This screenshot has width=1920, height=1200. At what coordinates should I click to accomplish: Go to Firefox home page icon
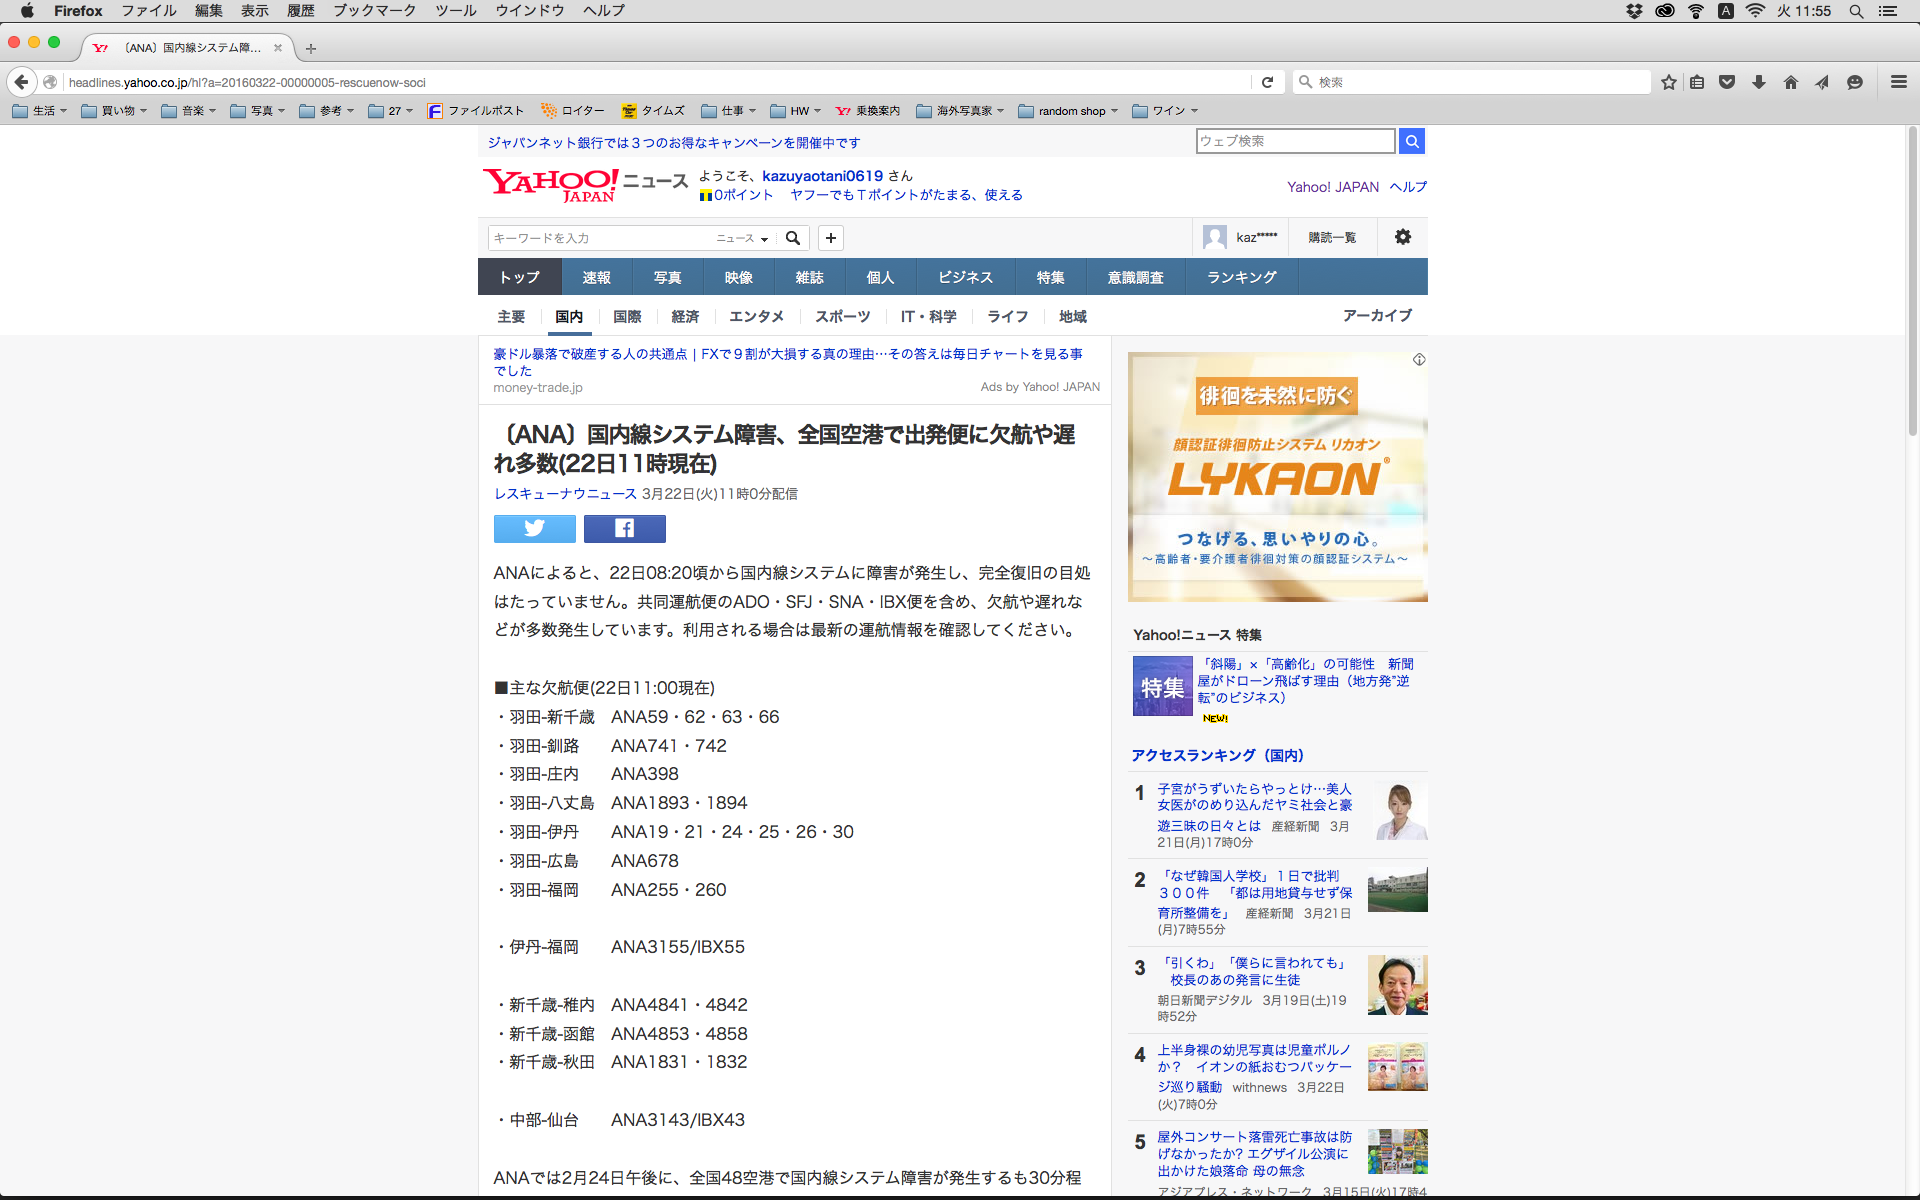[x=1790, y=82]
